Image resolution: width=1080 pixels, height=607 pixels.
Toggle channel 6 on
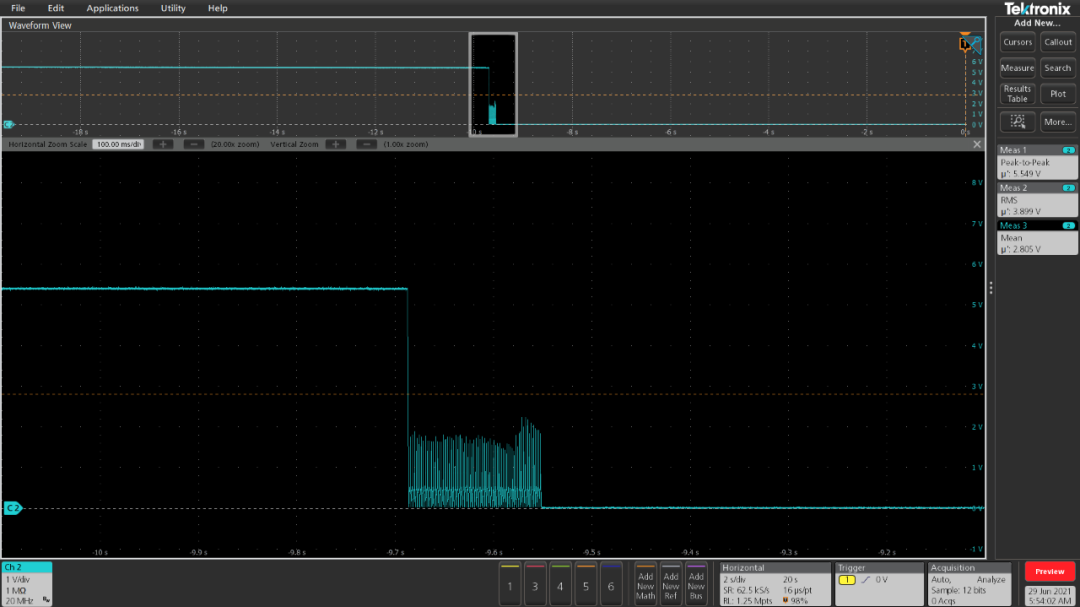coord(610,581)
